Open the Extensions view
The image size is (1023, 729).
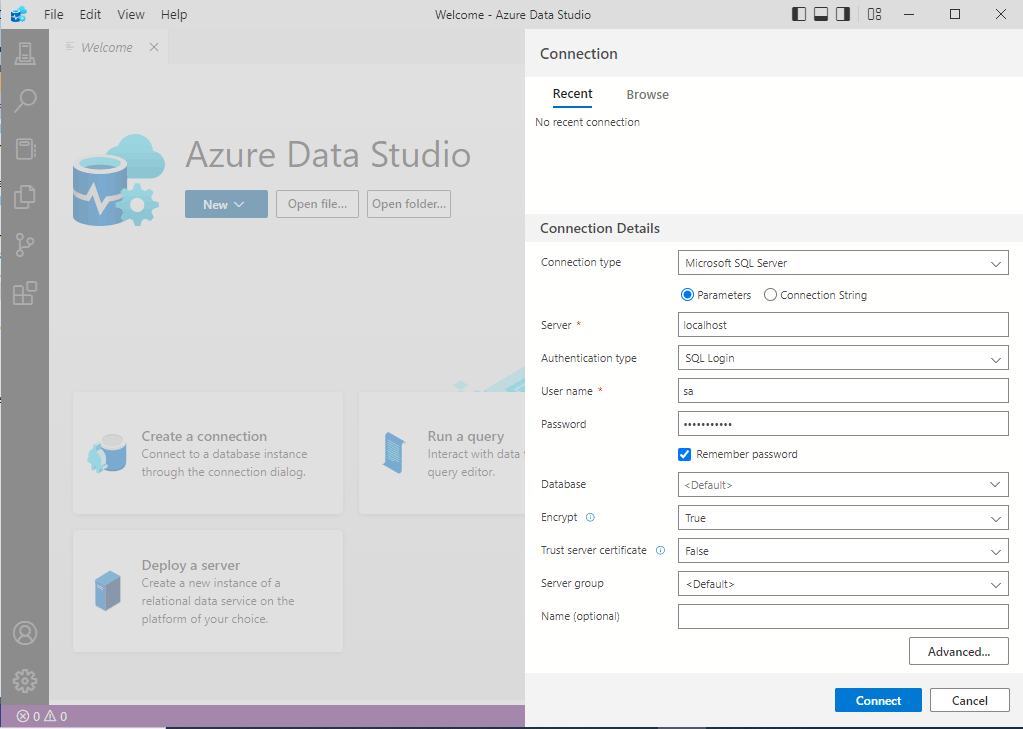(25, 293)
